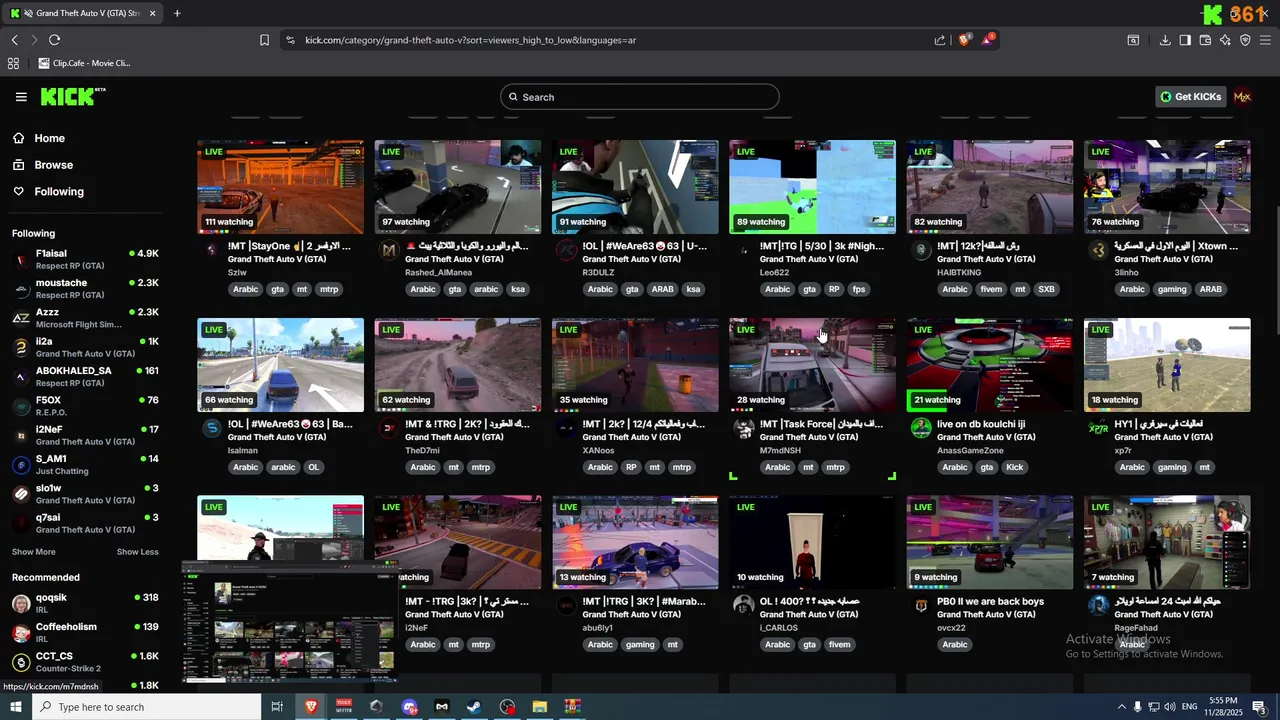Click the KICK beta logo

pos(73,96)
